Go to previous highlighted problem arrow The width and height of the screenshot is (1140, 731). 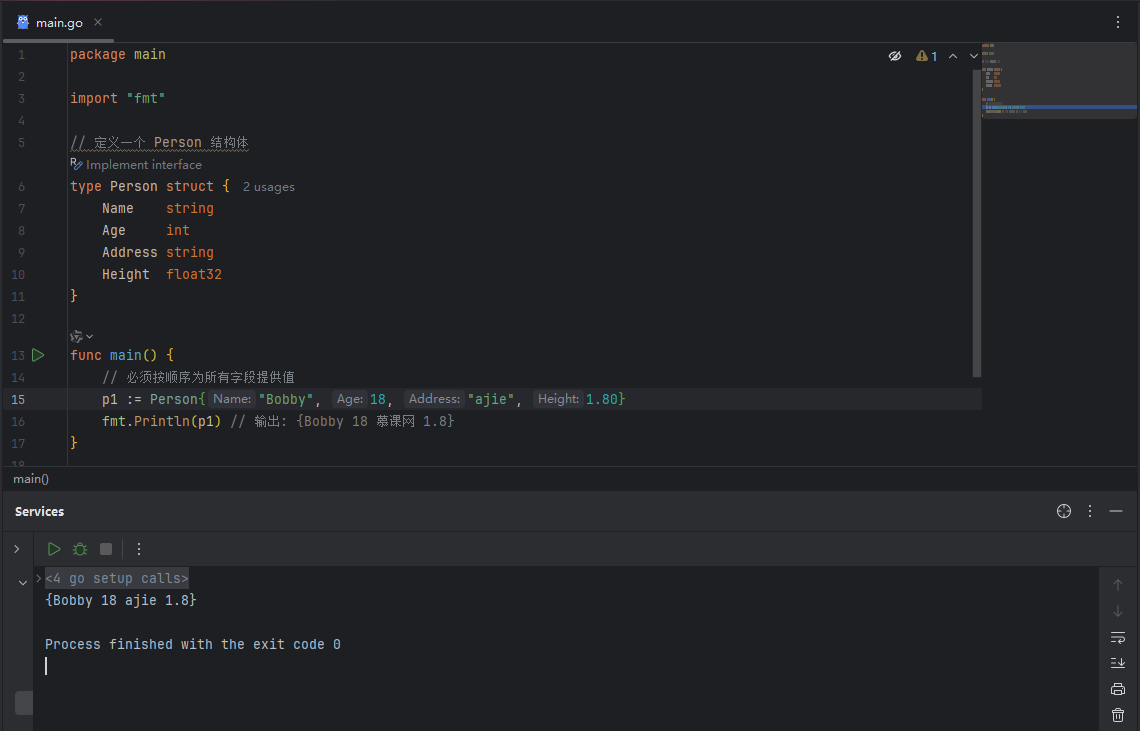click(x=952, y=56)
